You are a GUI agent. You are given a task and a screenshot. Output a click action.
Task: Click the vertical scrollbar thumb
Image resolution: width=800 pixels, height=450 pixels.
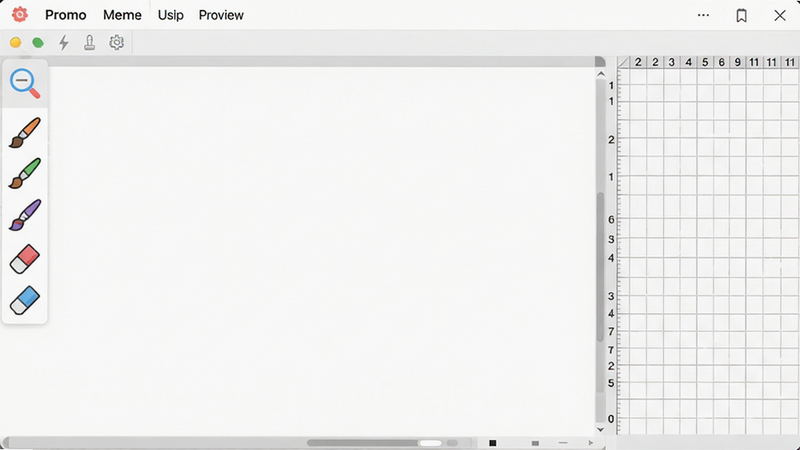pos(601,267)
